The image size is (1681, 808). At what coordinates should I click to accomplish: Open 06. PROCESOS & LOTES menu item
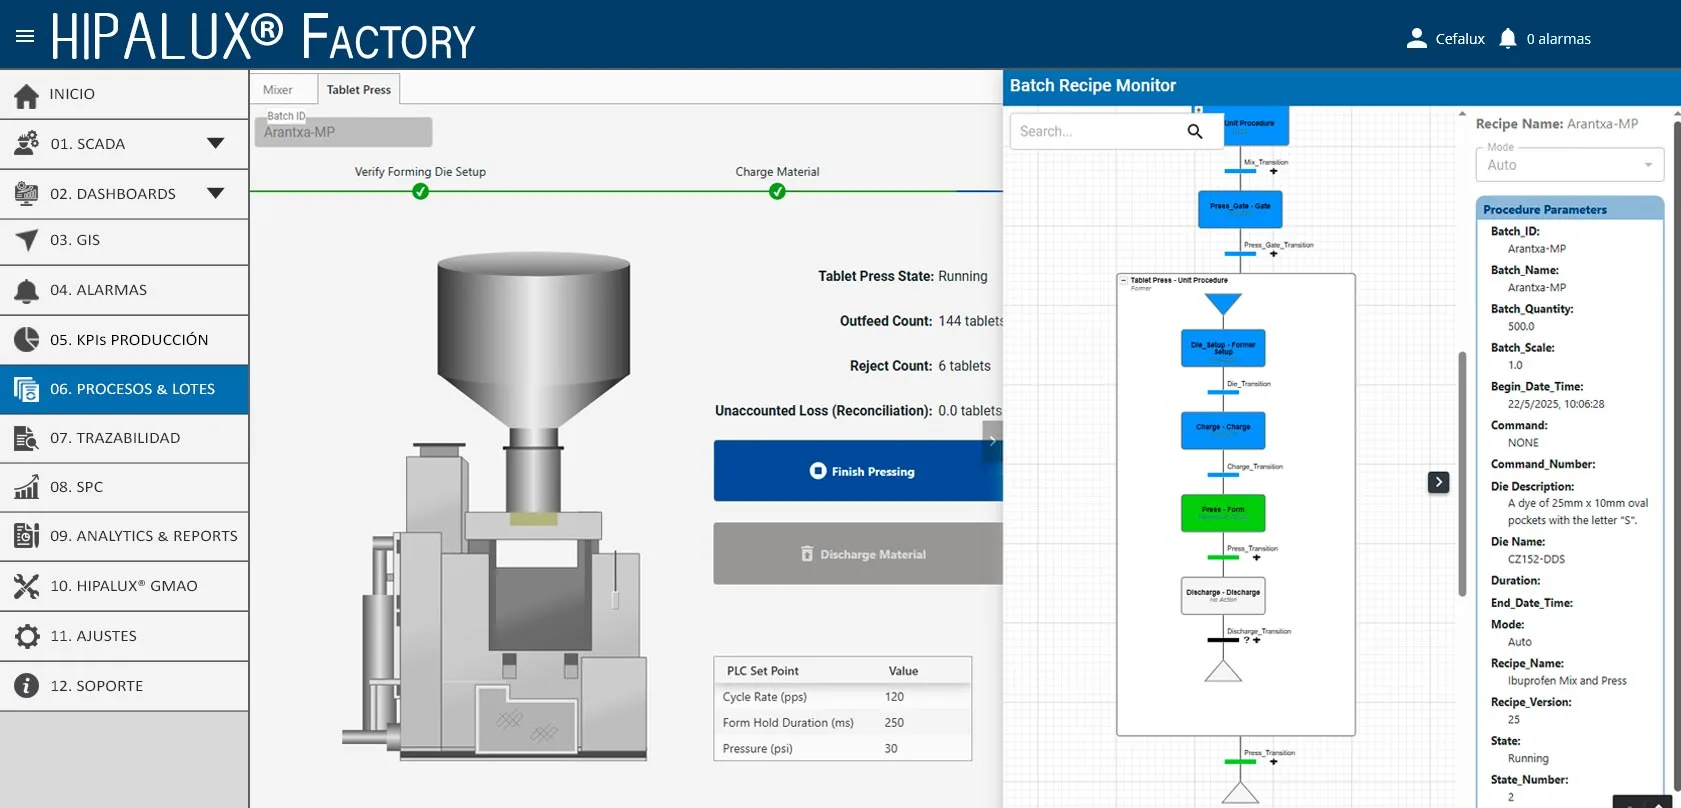(124, 389)
